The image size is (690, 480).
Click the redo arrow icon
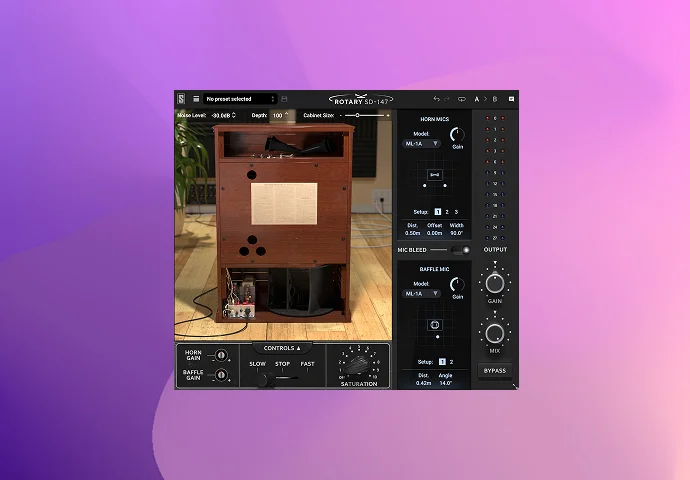[447, 99]
